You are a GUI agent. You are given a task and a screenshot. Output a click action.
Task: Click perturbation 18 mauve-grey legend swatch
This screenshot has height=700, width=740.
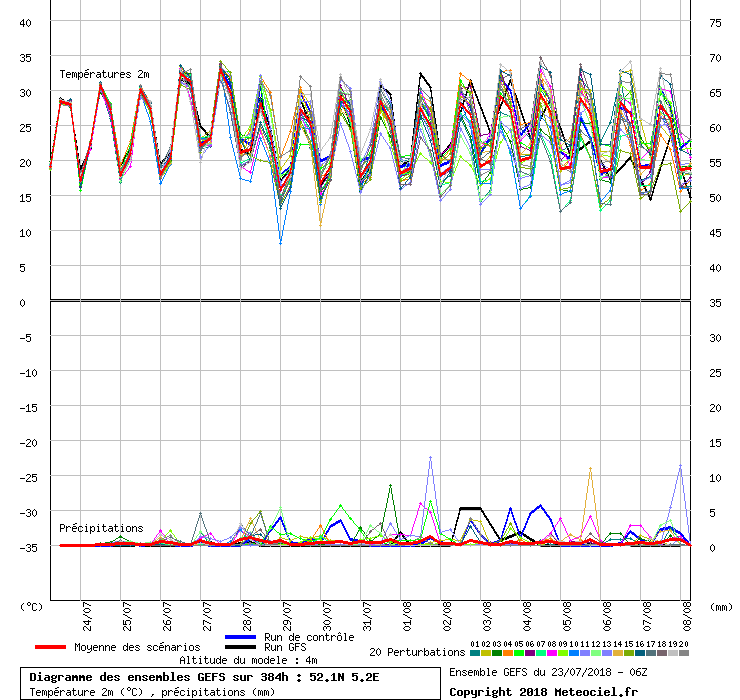pos(662,653)
